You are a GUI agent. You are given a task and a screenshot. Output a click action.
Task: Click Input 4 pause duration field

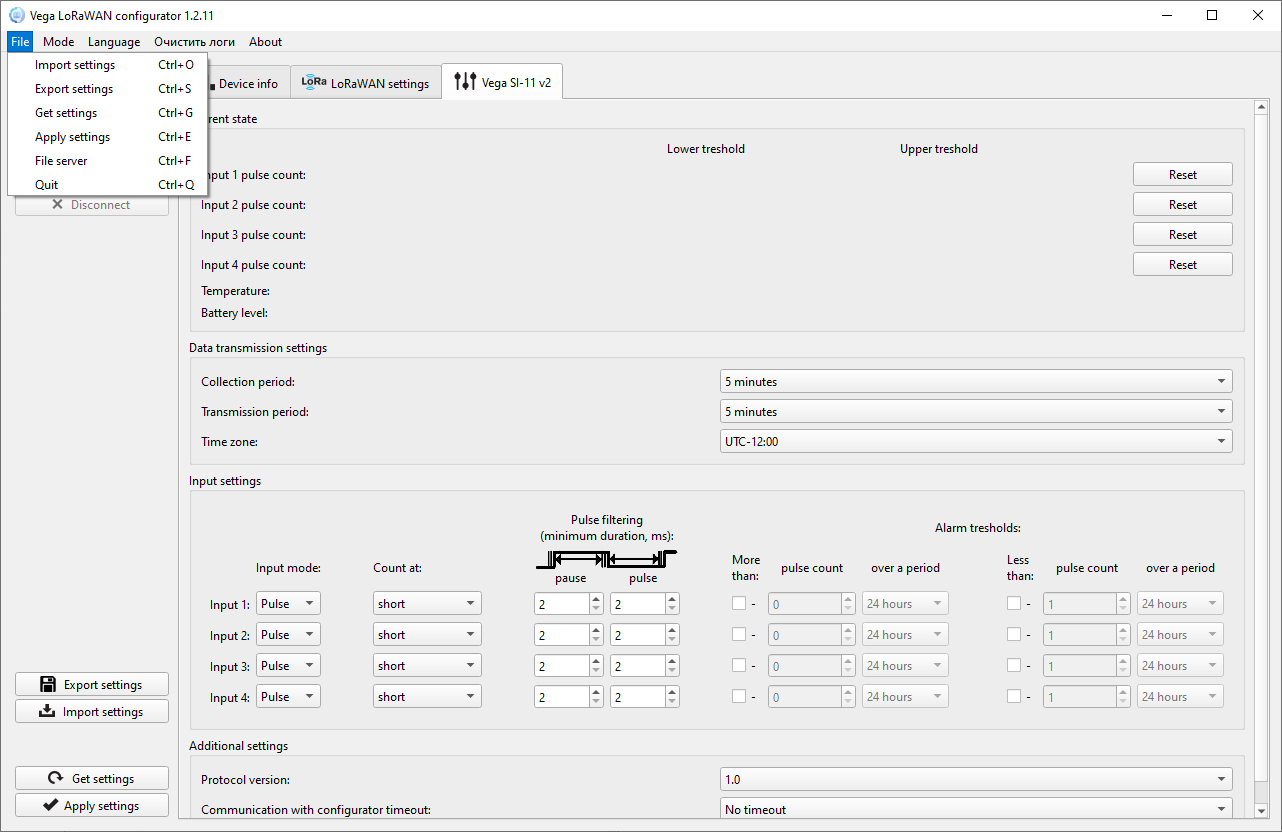tap(561, 697)
